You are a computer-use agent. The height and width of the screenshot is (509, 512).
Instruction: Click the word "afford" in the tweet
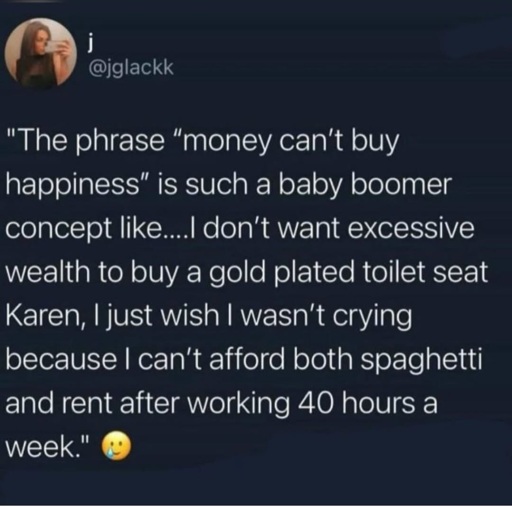click(247, 360)
